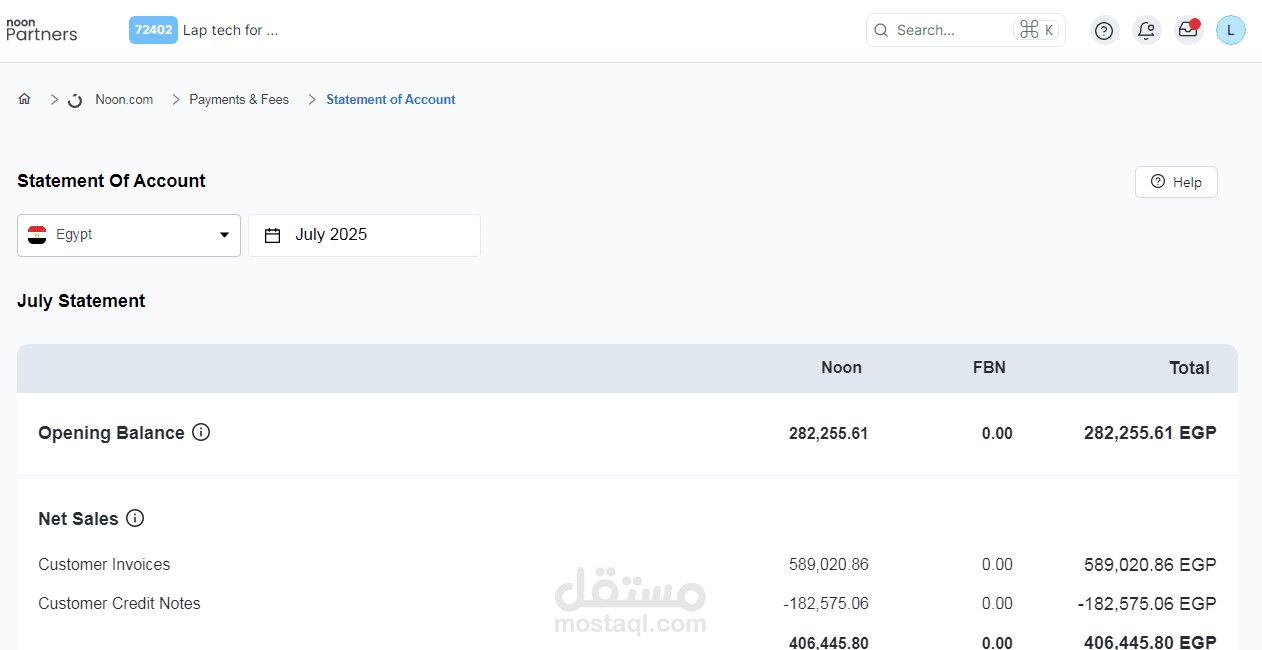Click the Noon.com spinner icon in breadcrumb

[75, 100]
